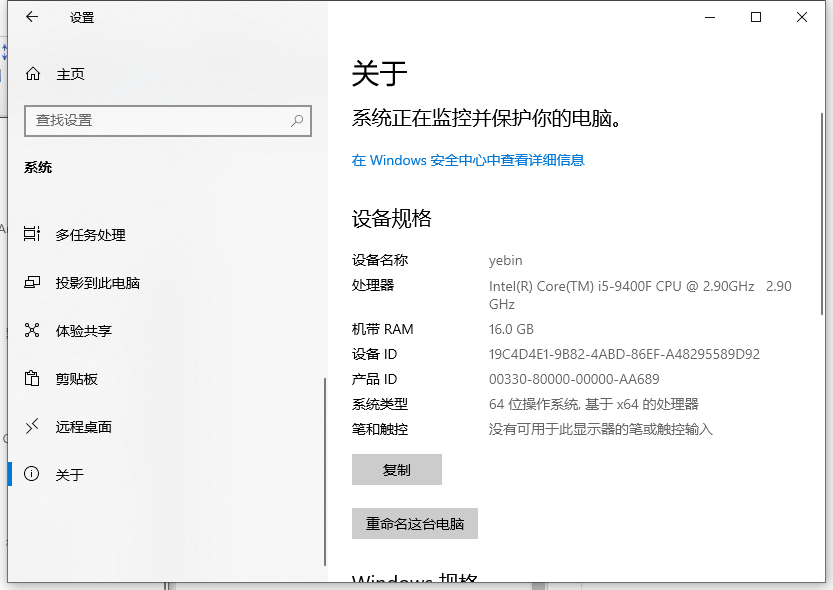This screenshot has width=833, height=590.
Task: Open 剪贴板 via its clipboard icon
Action: coord(31,379)
